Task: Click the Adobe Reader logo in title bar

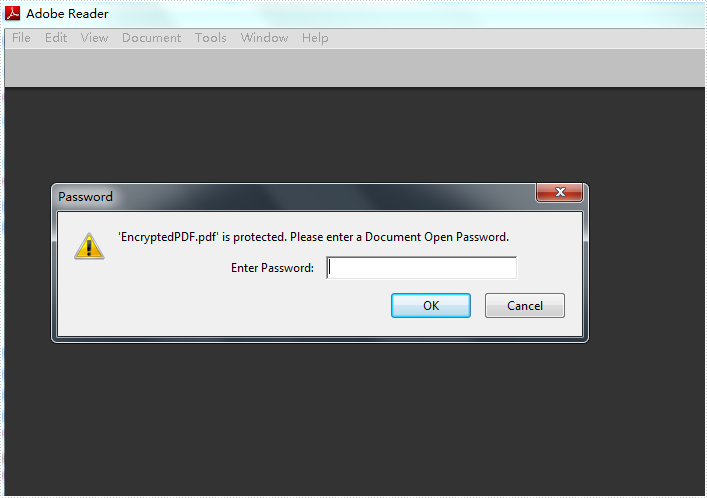Action: [x=13, y=14]
